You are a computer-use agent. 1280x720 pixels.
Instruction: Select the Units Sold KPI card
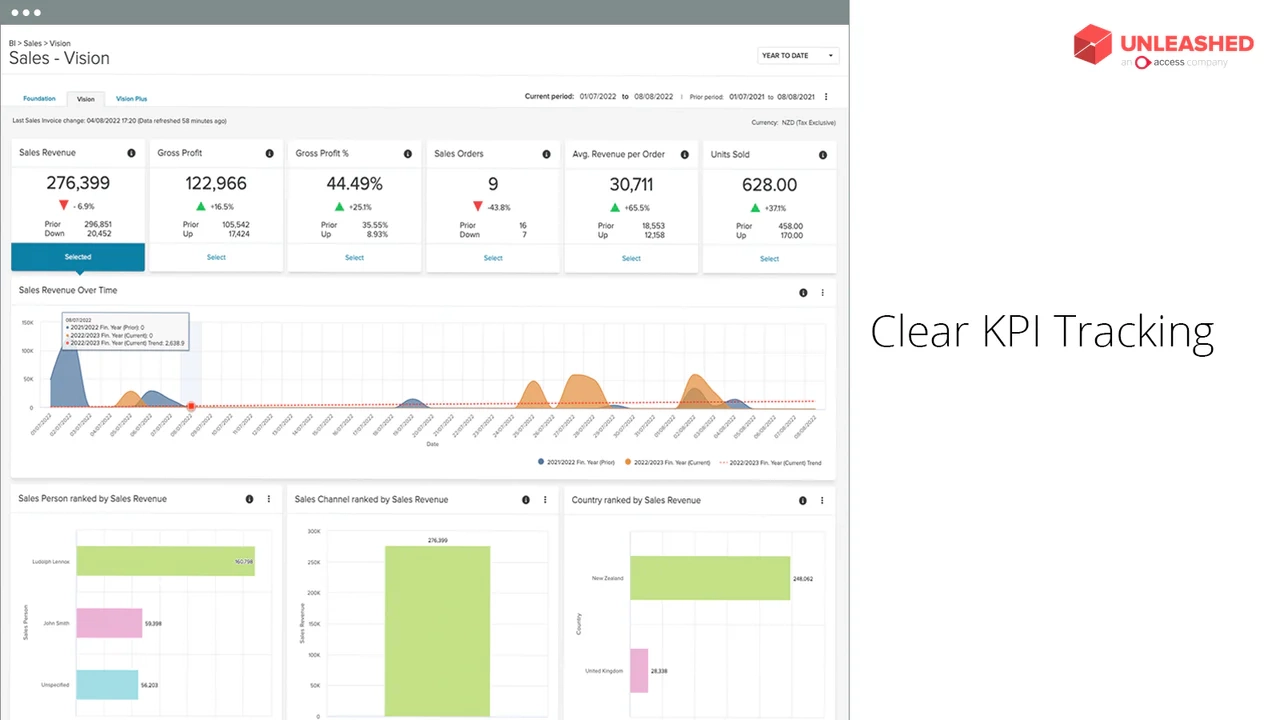(x=769, y=259)
